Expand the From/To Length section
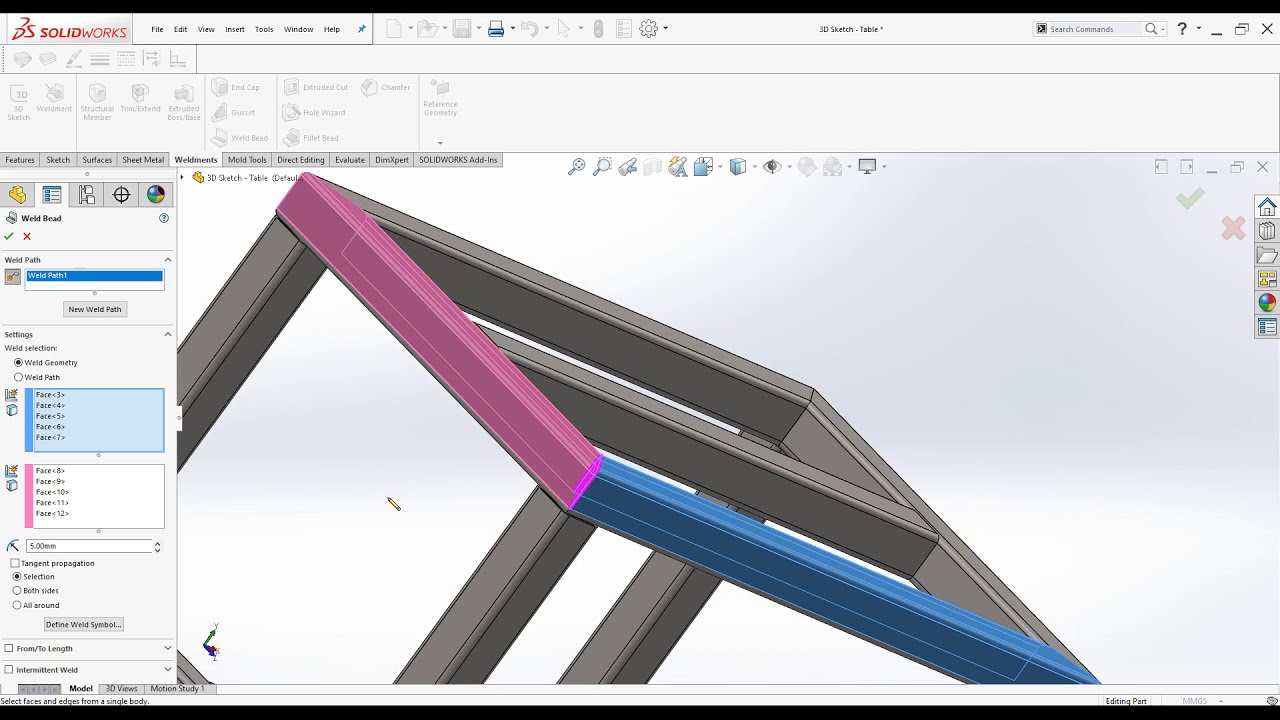This screenshot has height=720, width=1280. pos(167,648)
